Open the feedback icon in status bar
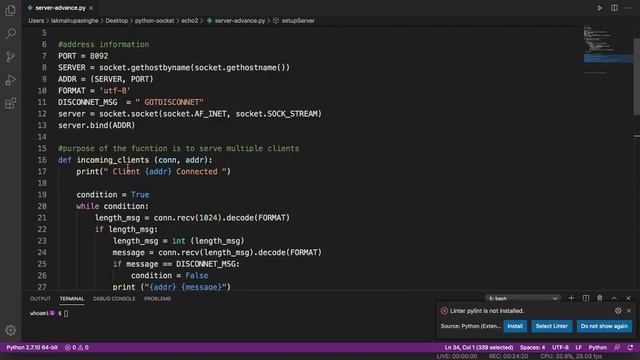 click(617, 348)
